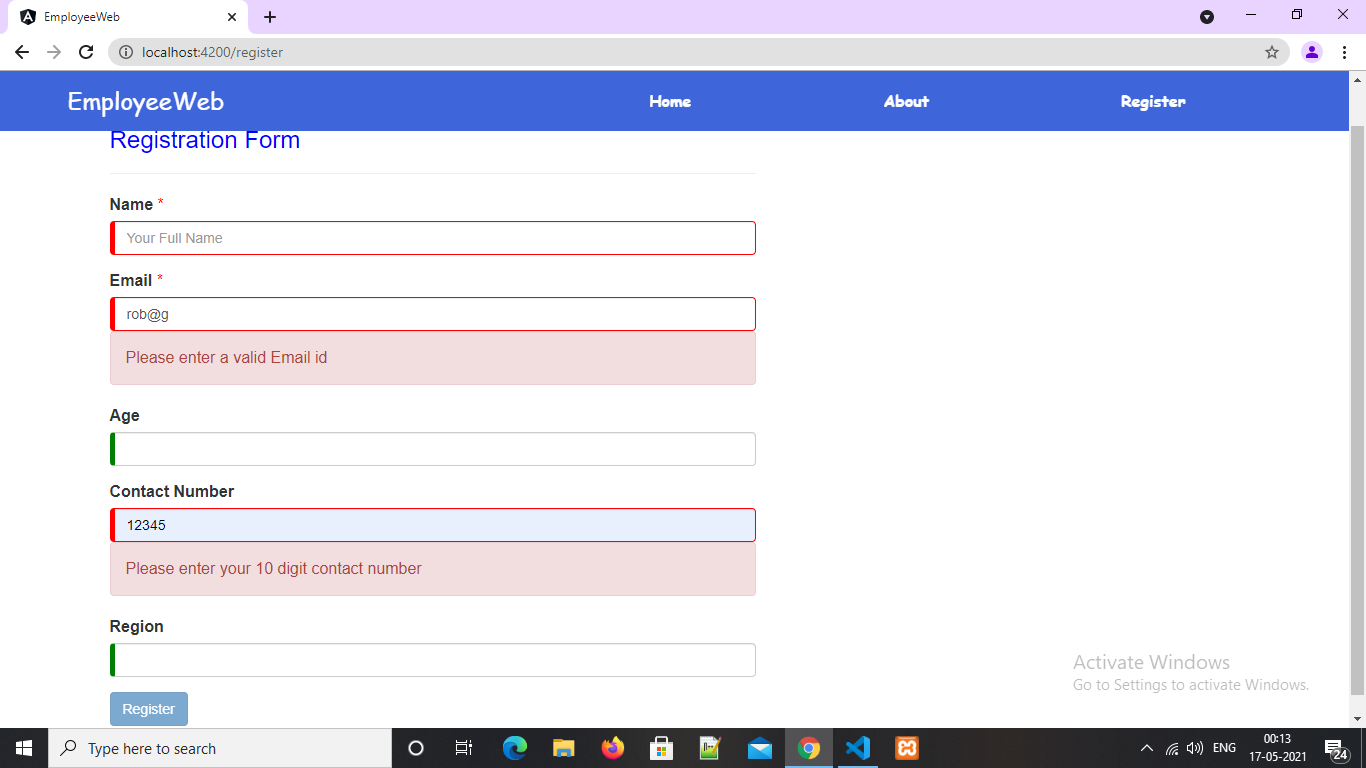The image size is (1366, 768).
Task: Open Mail app from taskbar
Action: 760,748
